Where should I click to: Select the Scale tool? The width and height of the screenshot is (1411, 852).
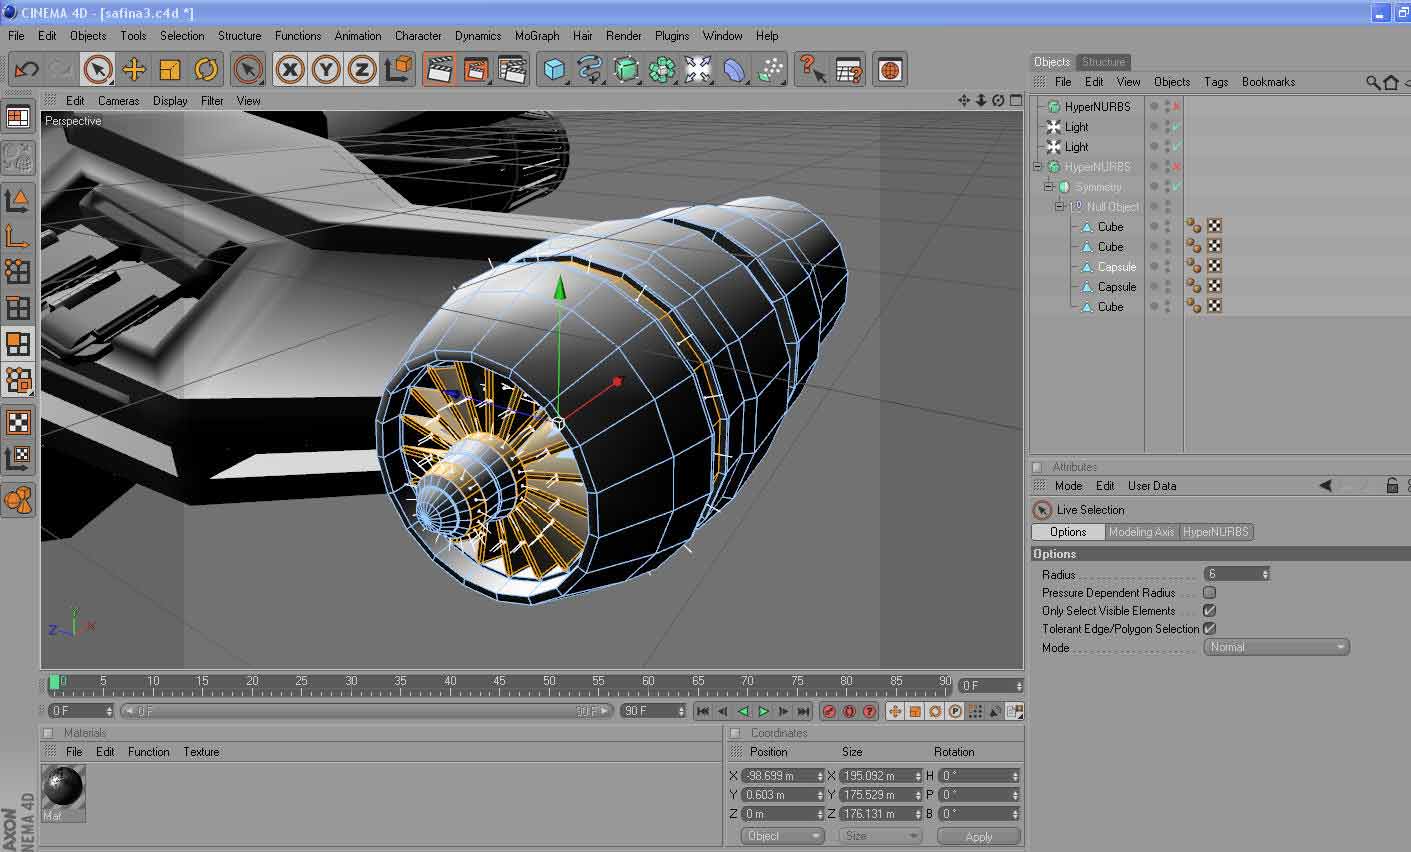pos(170,69)
